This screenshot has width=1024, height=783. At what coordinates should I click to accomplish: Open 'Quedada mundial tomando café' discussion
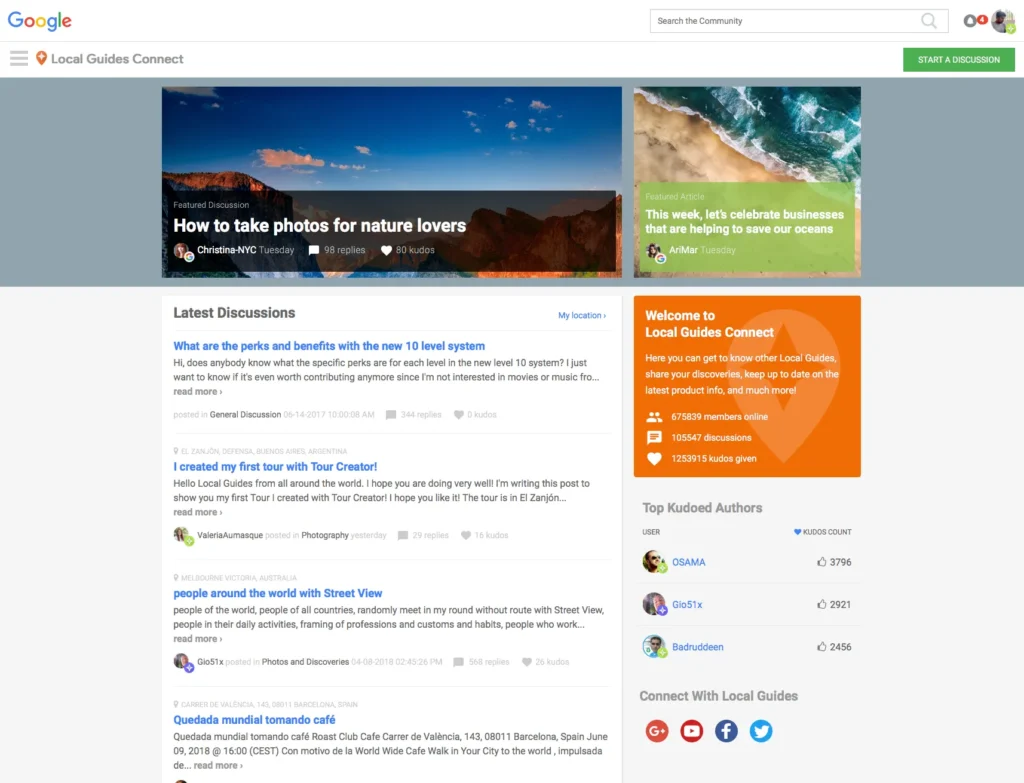254,720
